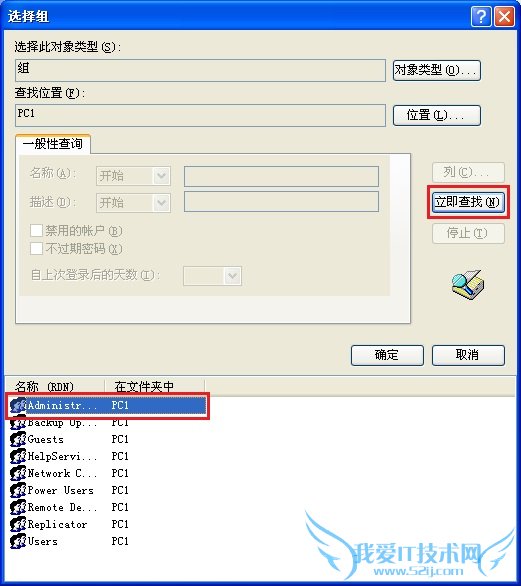Toggle the 不过期密码 checkbox
The image size is (521, 586).
pyautogui.click(x=36, y=248)
